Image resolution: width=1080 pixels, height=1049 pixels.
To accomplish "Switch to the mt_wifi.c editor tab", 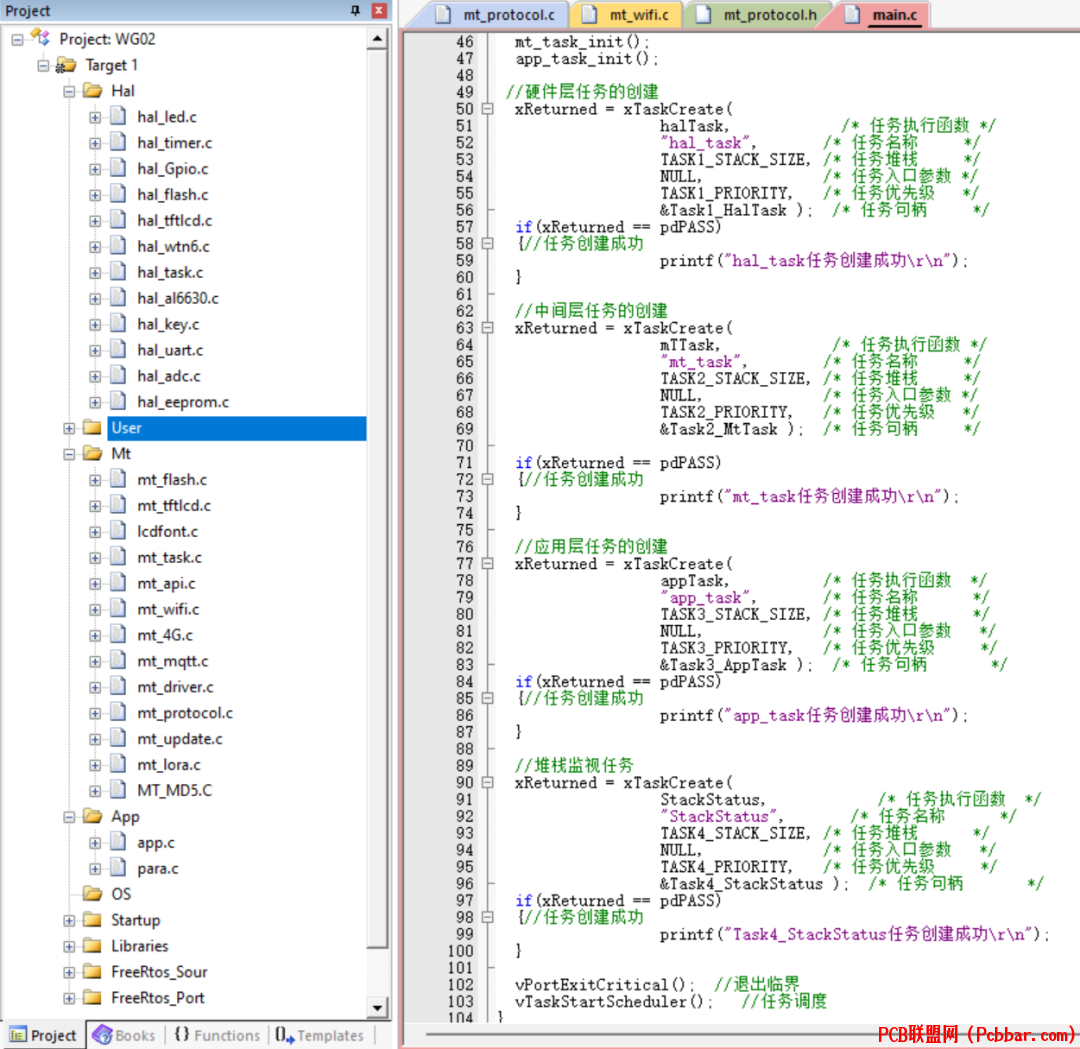I will (x=628, y=14).
